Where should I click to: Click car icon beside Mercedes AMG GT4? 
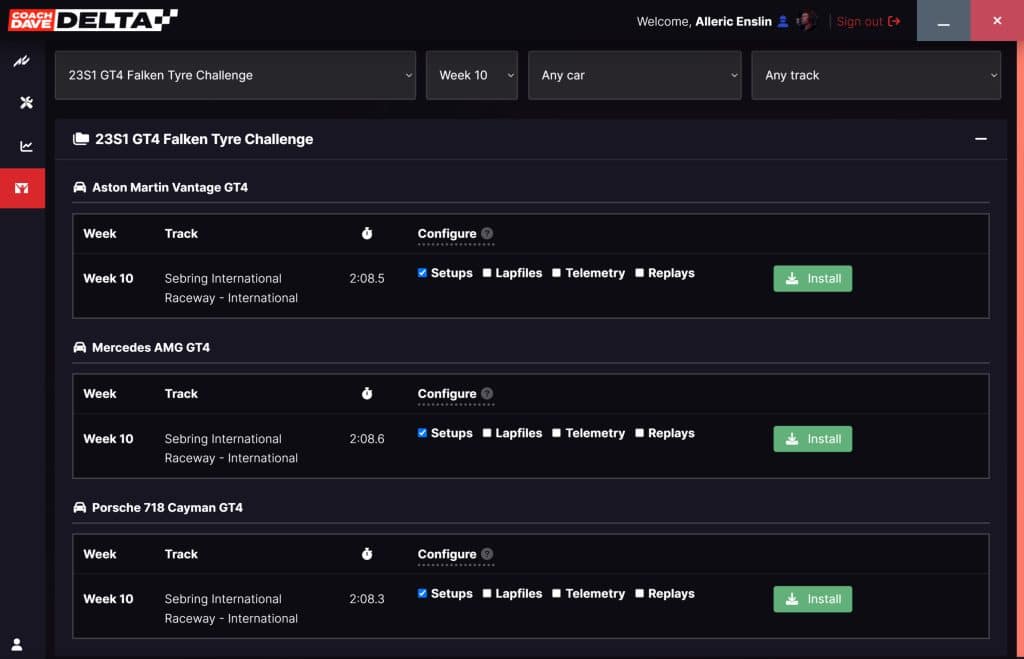coord(80,347)
